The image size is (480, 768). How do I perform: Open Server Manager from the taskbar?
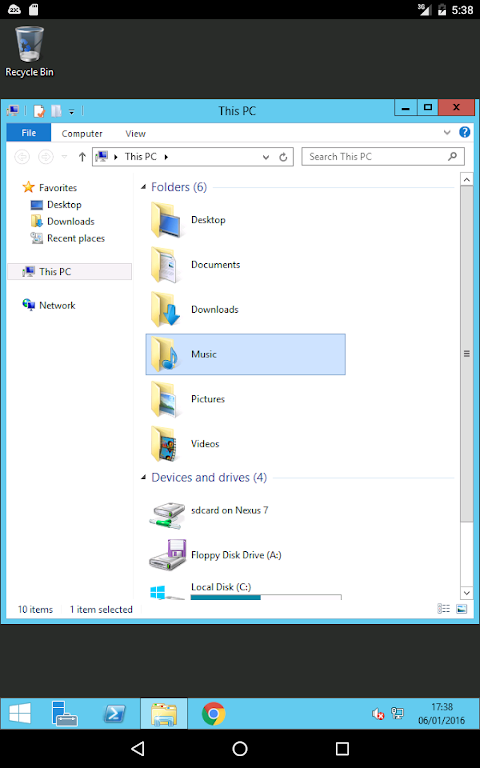pyautogui.click(x=64, y=714)
